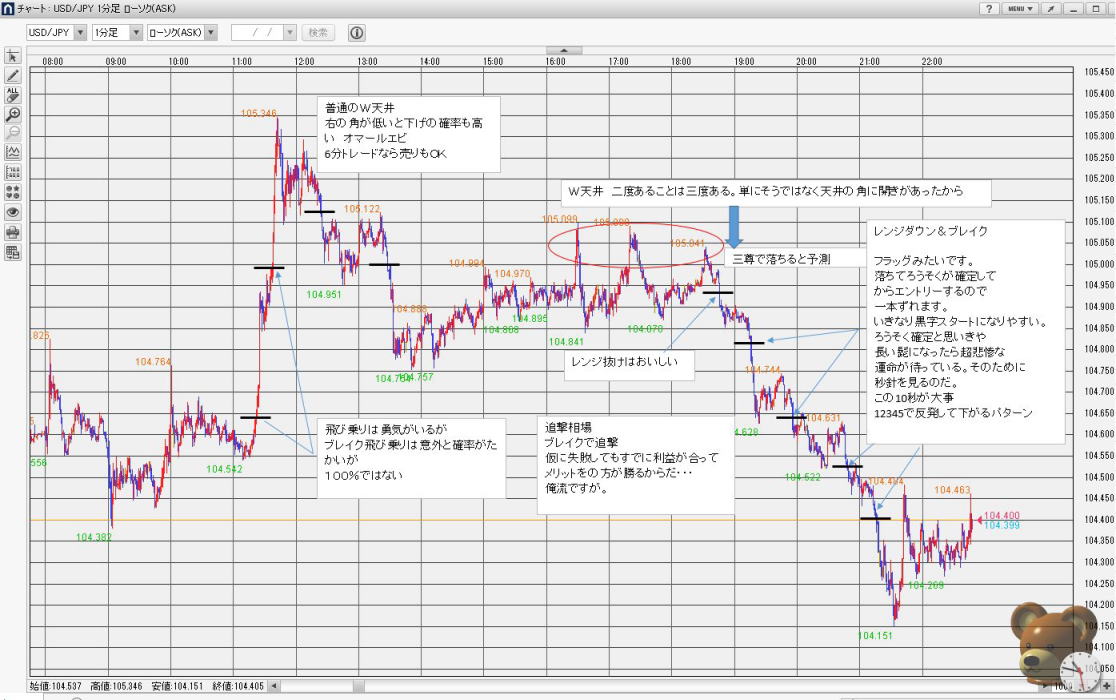The image size is (1116, 700).
Task: Select the pencil drawing tool
Action: 13,75
